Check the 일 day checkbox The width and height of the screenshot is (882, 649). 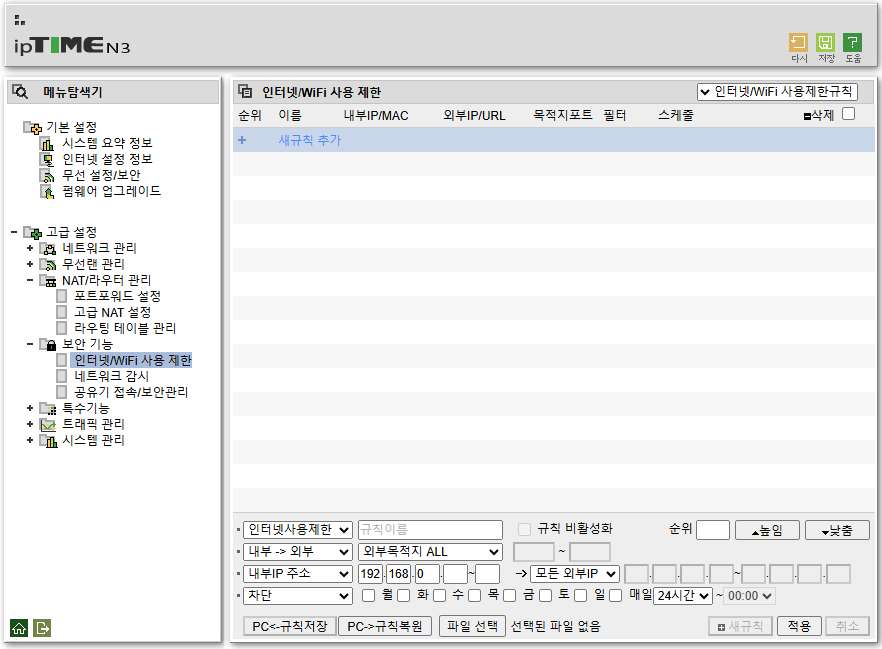580,595
